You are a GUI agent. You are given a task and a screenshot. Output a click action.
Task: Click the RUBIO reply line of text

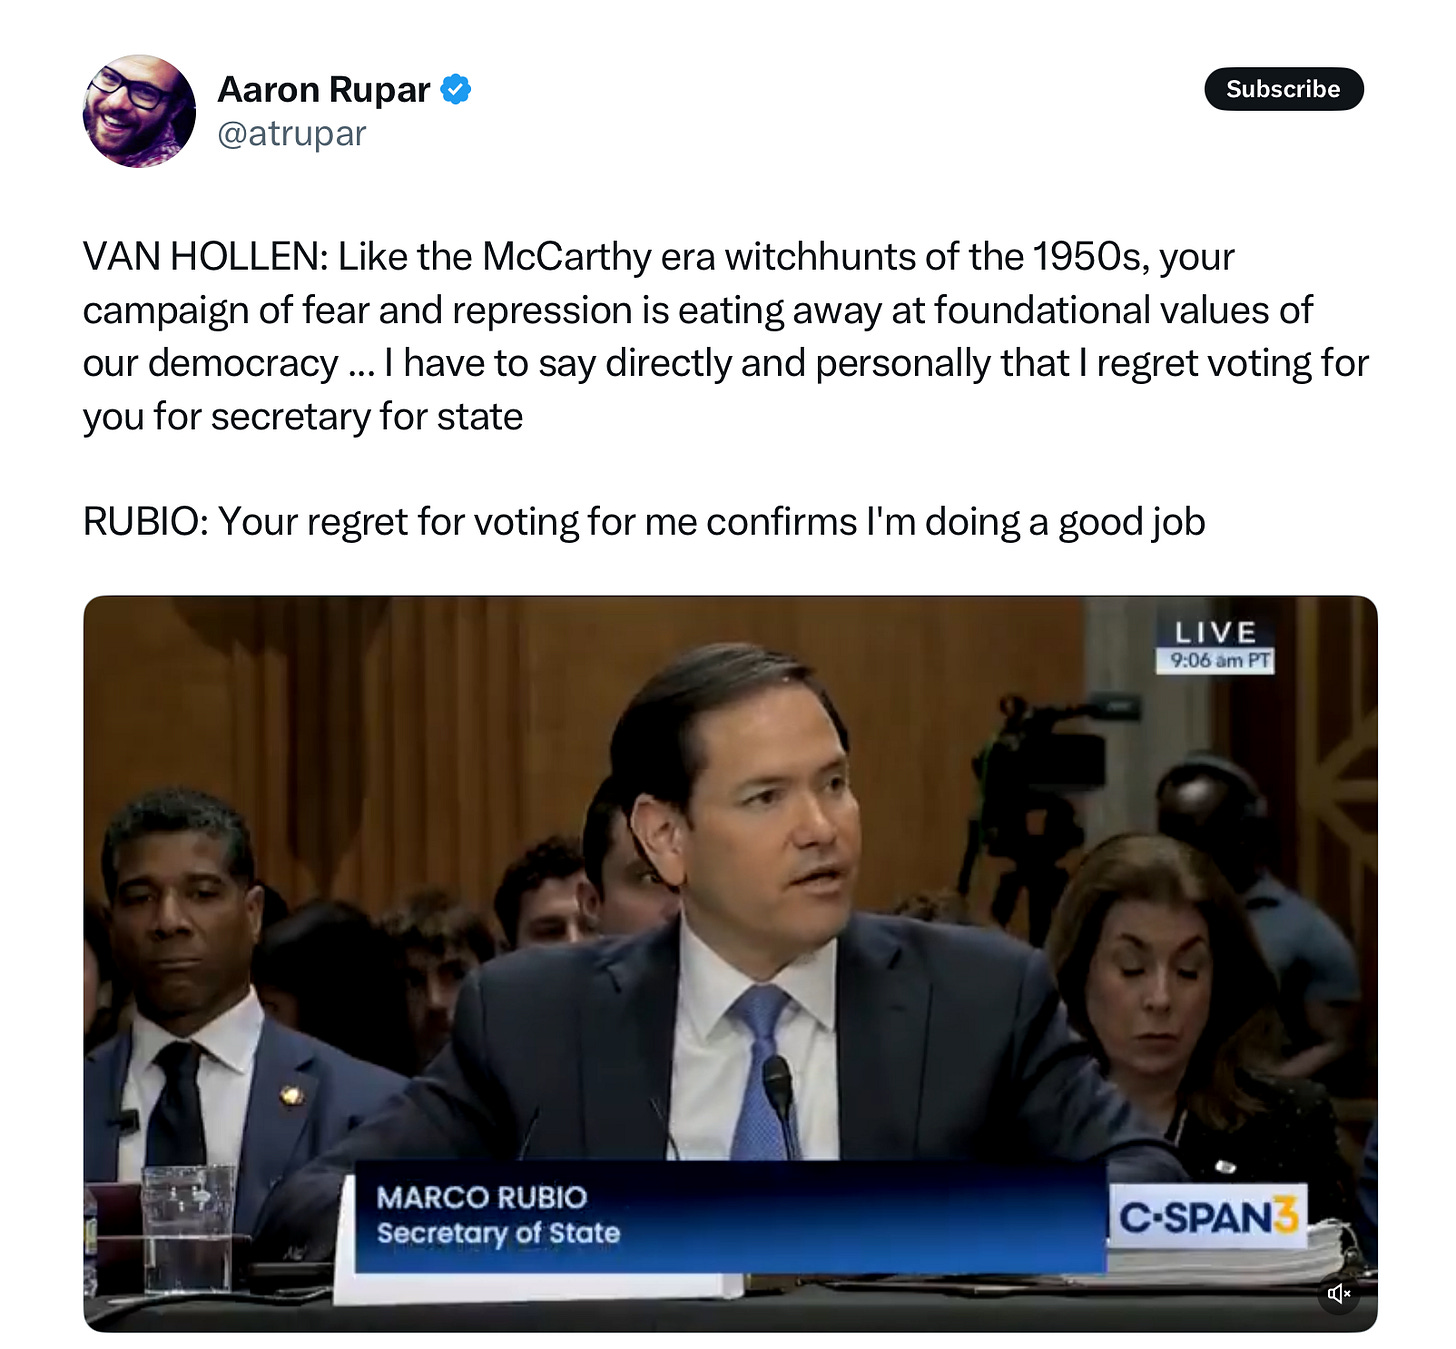click(x=644, y=522)
